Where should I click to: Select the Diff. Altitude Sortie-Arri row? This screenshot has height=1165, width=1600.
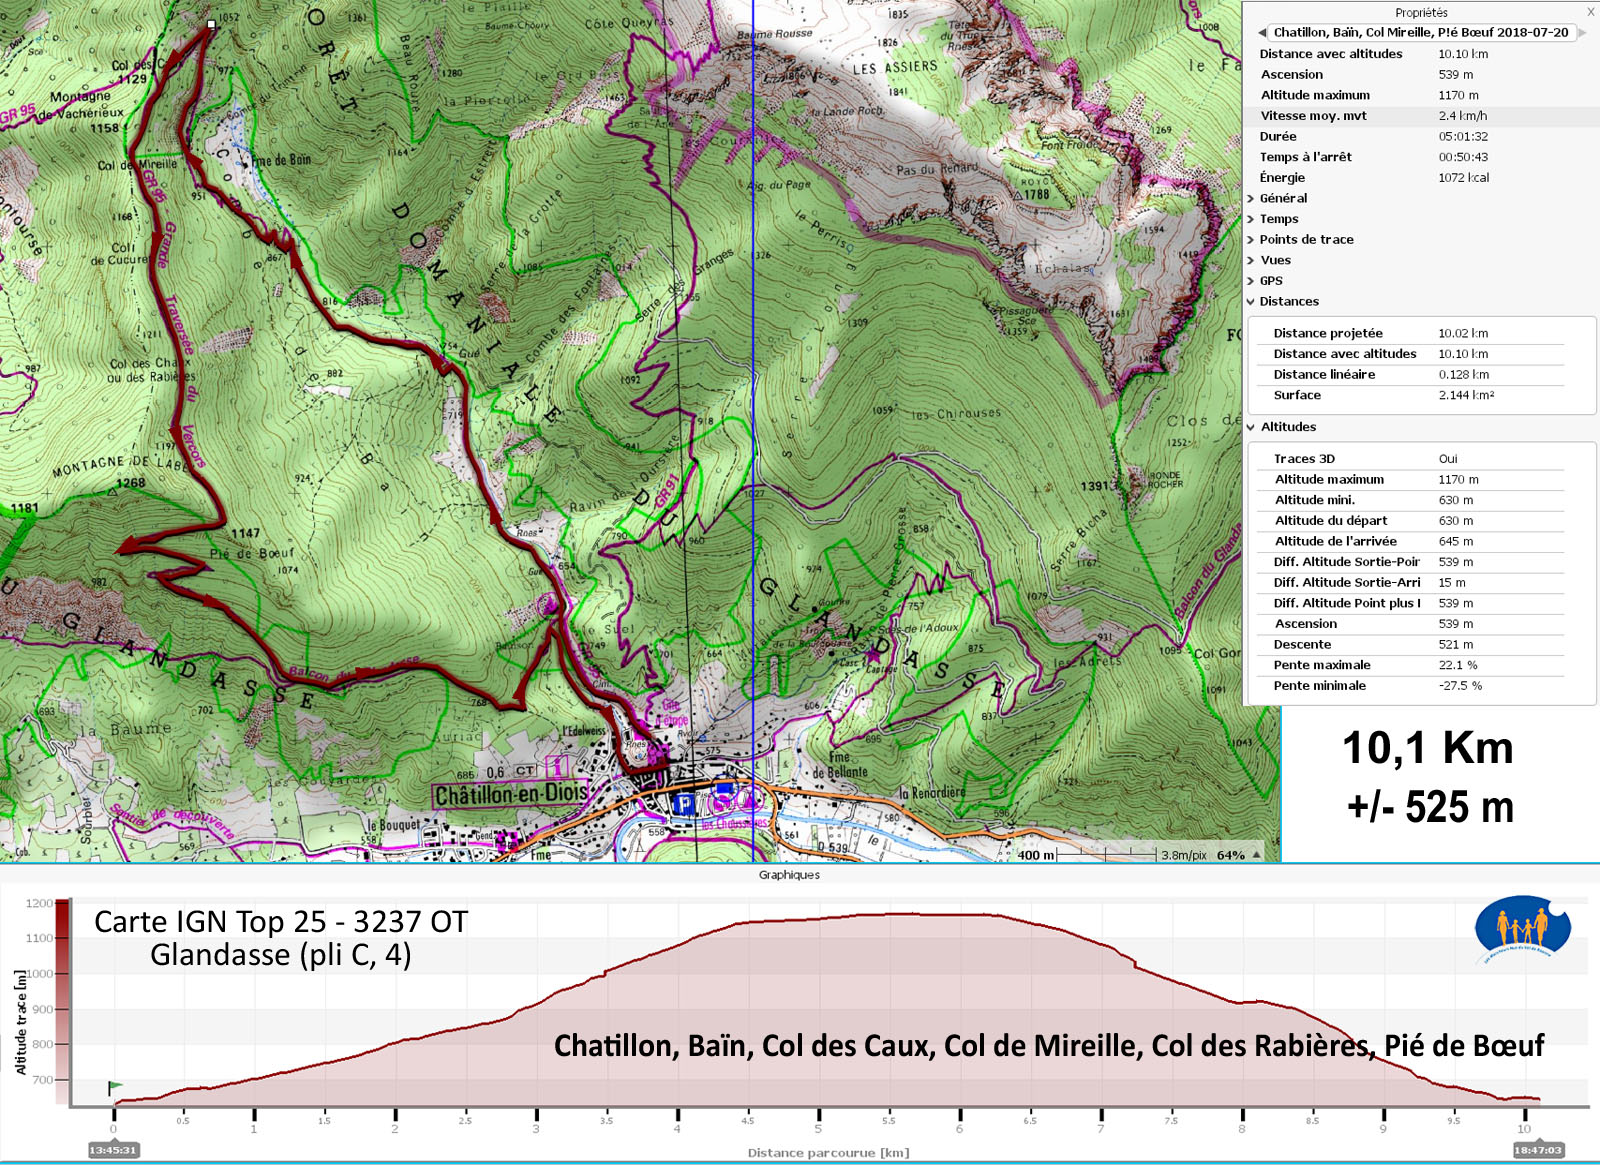1420,583
